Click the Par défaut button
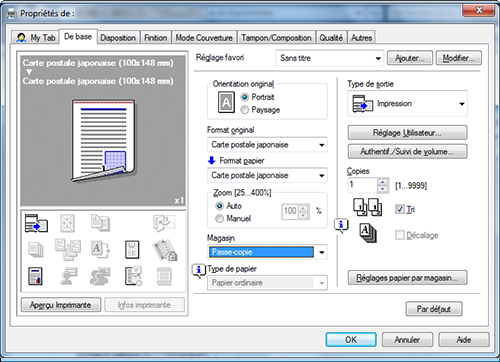 tap(434, 309)
